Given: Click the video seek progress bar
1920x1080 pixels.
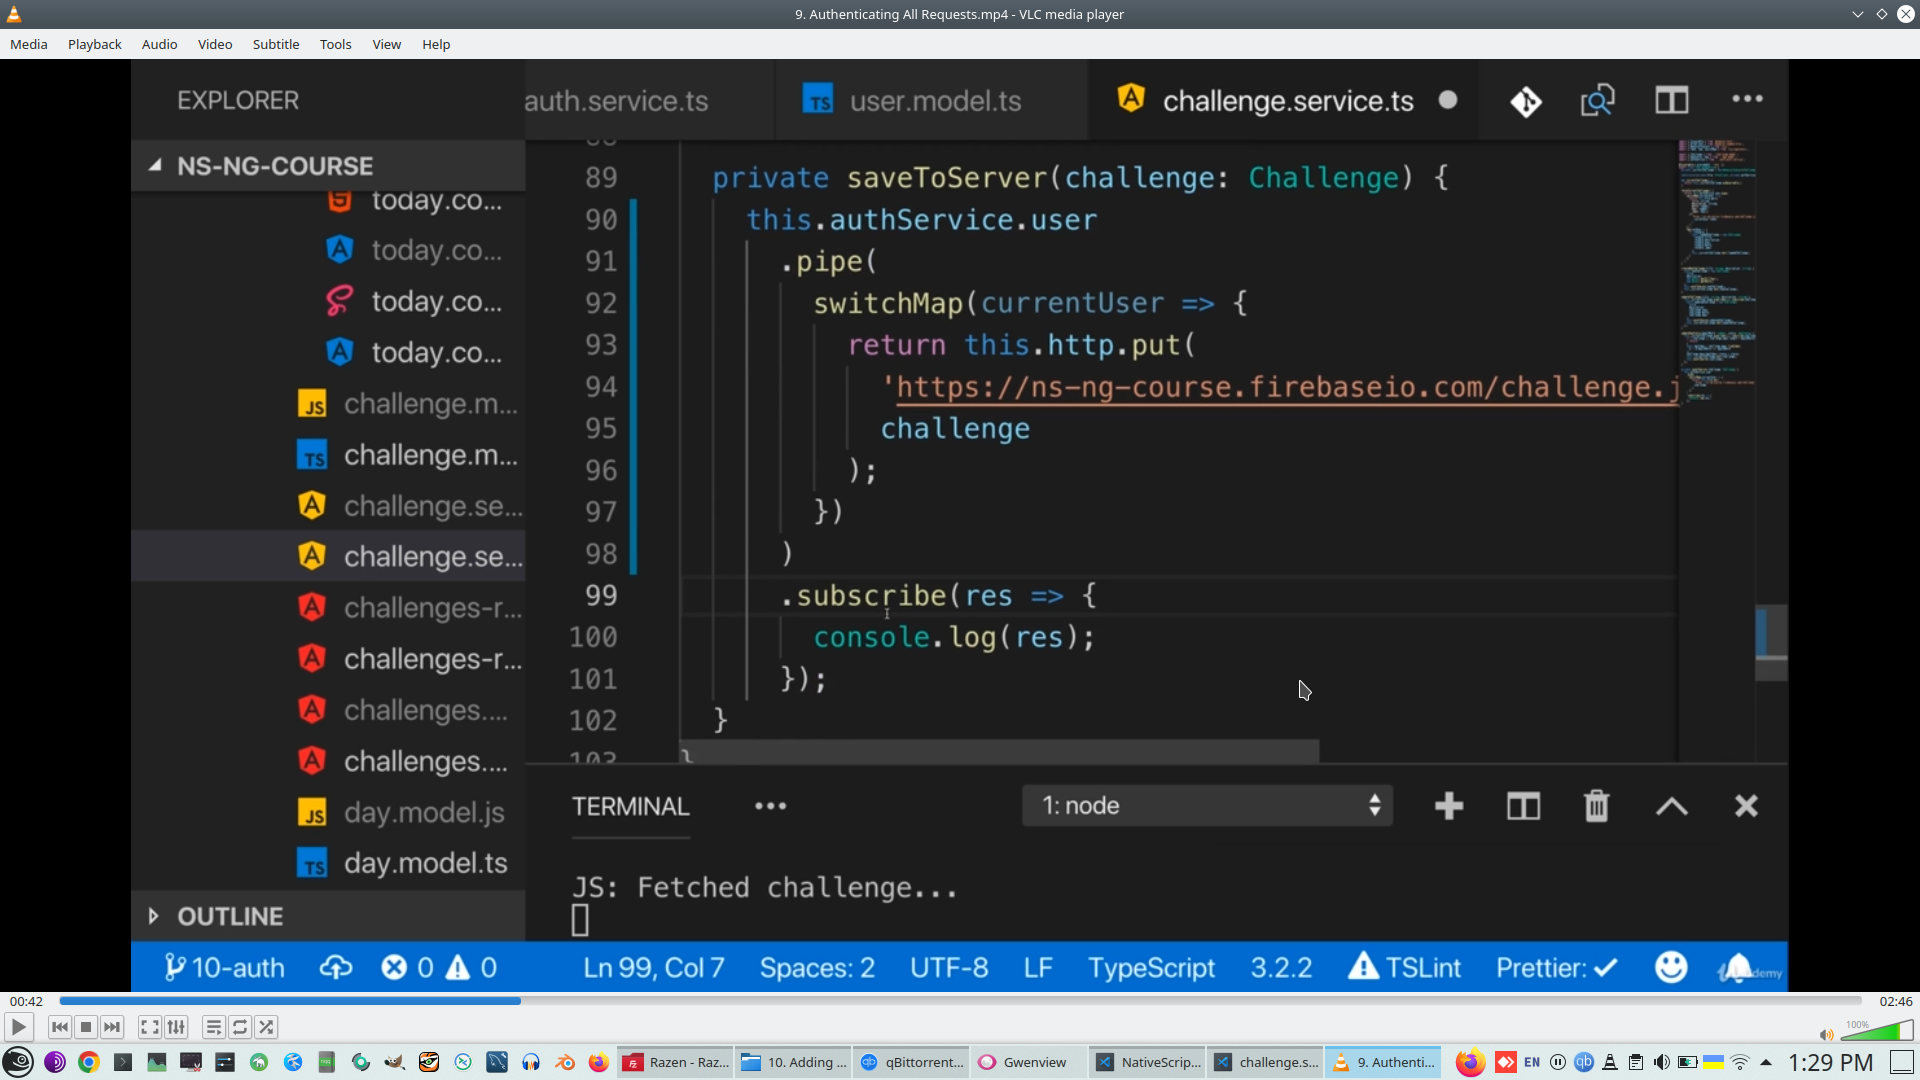Looking at the screenshot, I should pyautogui.click(x=960, y=1001).
